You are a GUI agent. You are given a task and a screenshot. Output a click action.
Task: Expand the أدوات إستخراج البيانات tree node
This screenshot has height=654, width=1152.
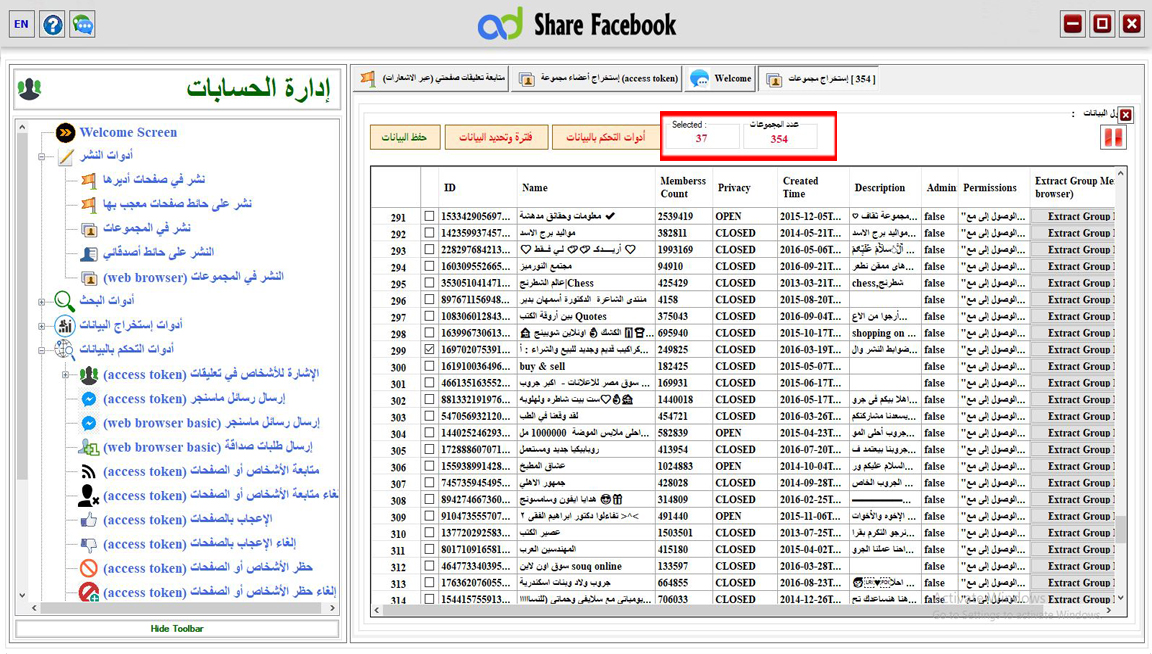point(42,326)
